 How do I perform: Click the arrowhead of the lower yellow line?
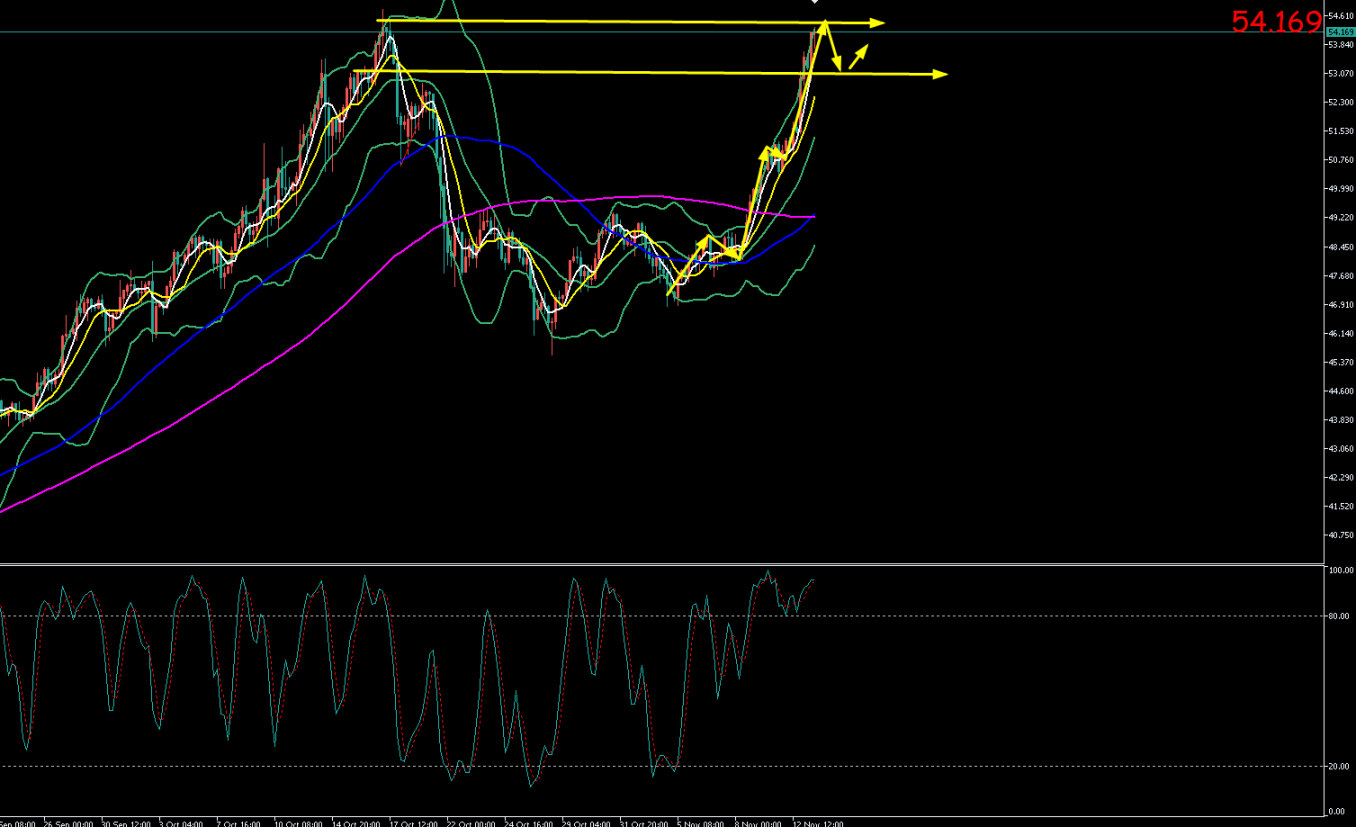[x=940, y=74]
